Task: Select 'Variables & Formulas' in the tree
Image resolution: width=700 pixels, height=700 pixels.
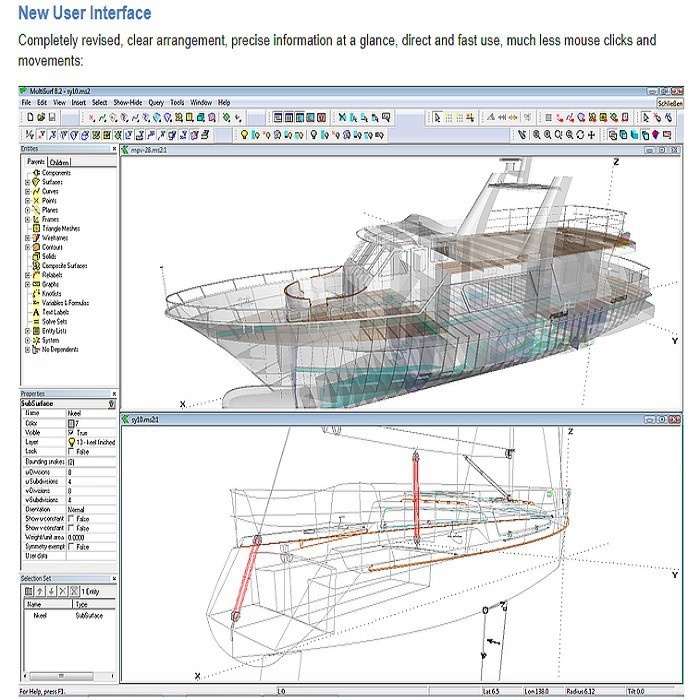Action: (x=65, y=303)
